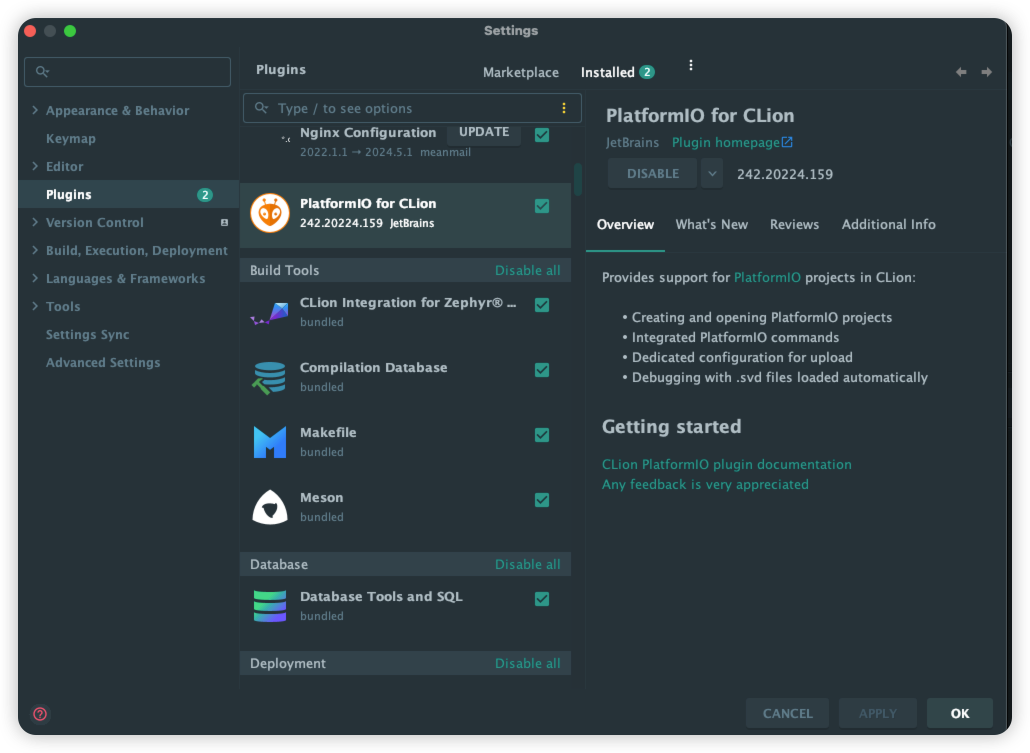Disable the Nginx Configuration plugin checkbox
1030x753 pixels.
pyautogui.click(x=542, y=135)
